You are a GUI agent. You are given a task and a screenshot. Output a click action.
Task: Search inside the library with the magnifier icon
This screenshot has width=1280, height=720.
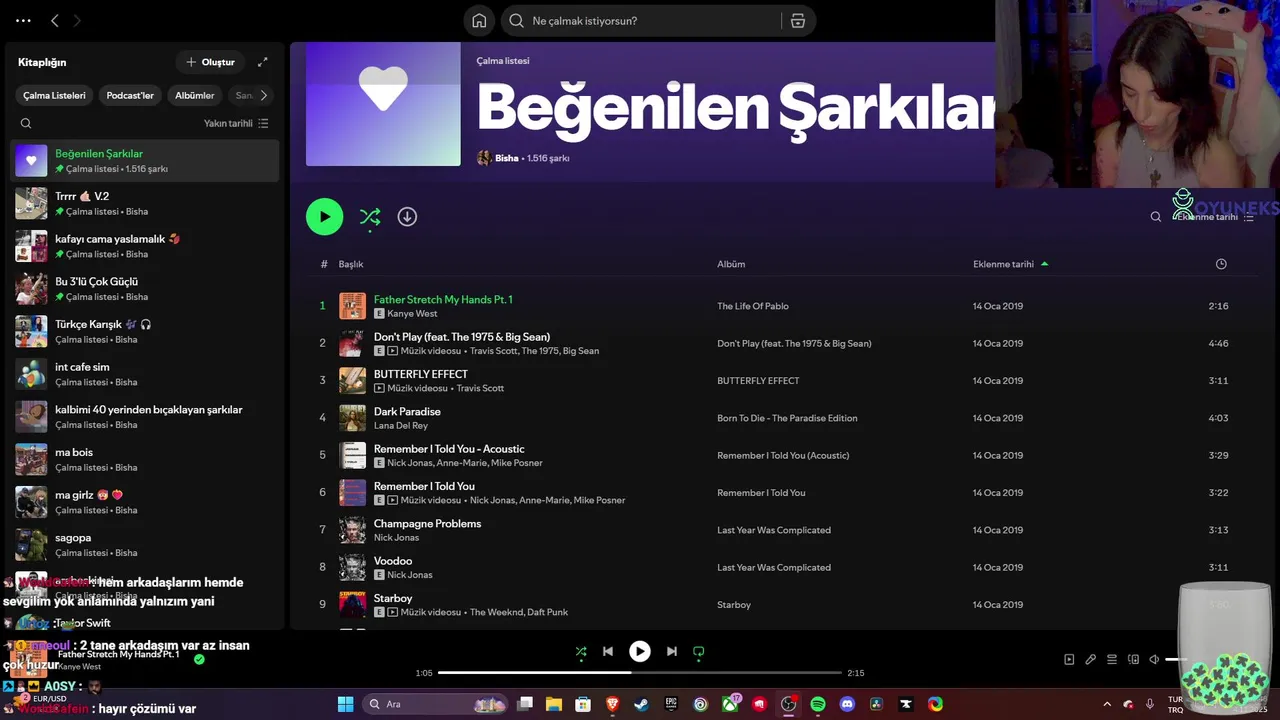click(26, 124)
